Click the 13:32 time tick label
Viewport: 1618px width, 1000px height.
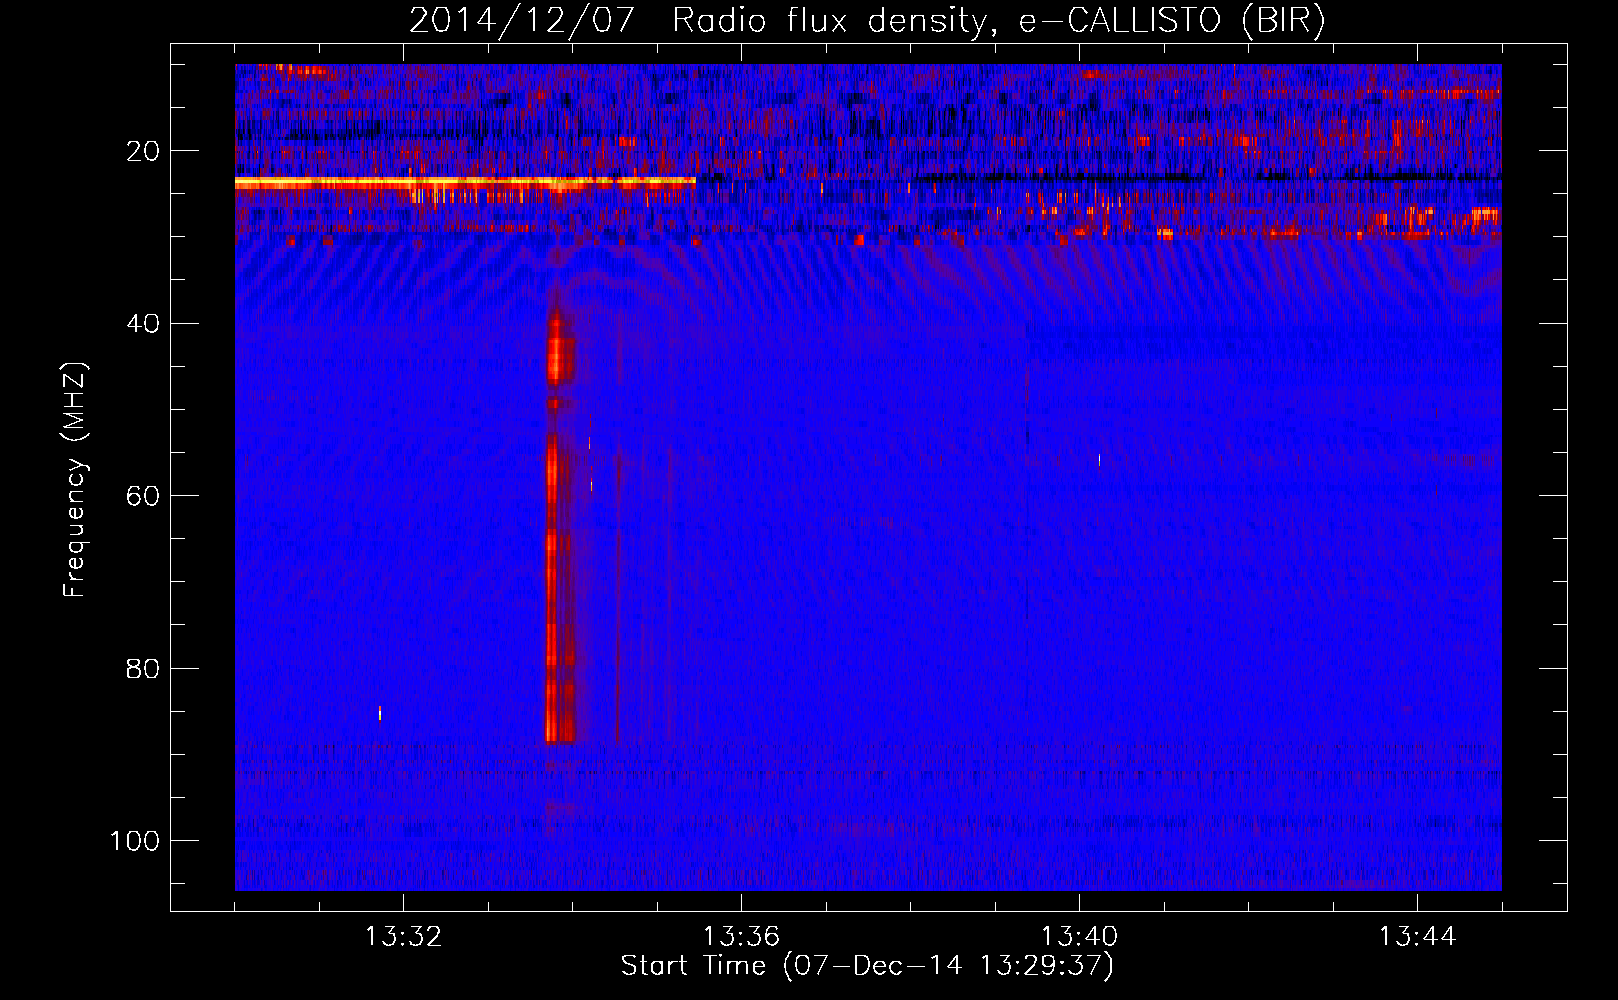(x=404, y=937)
